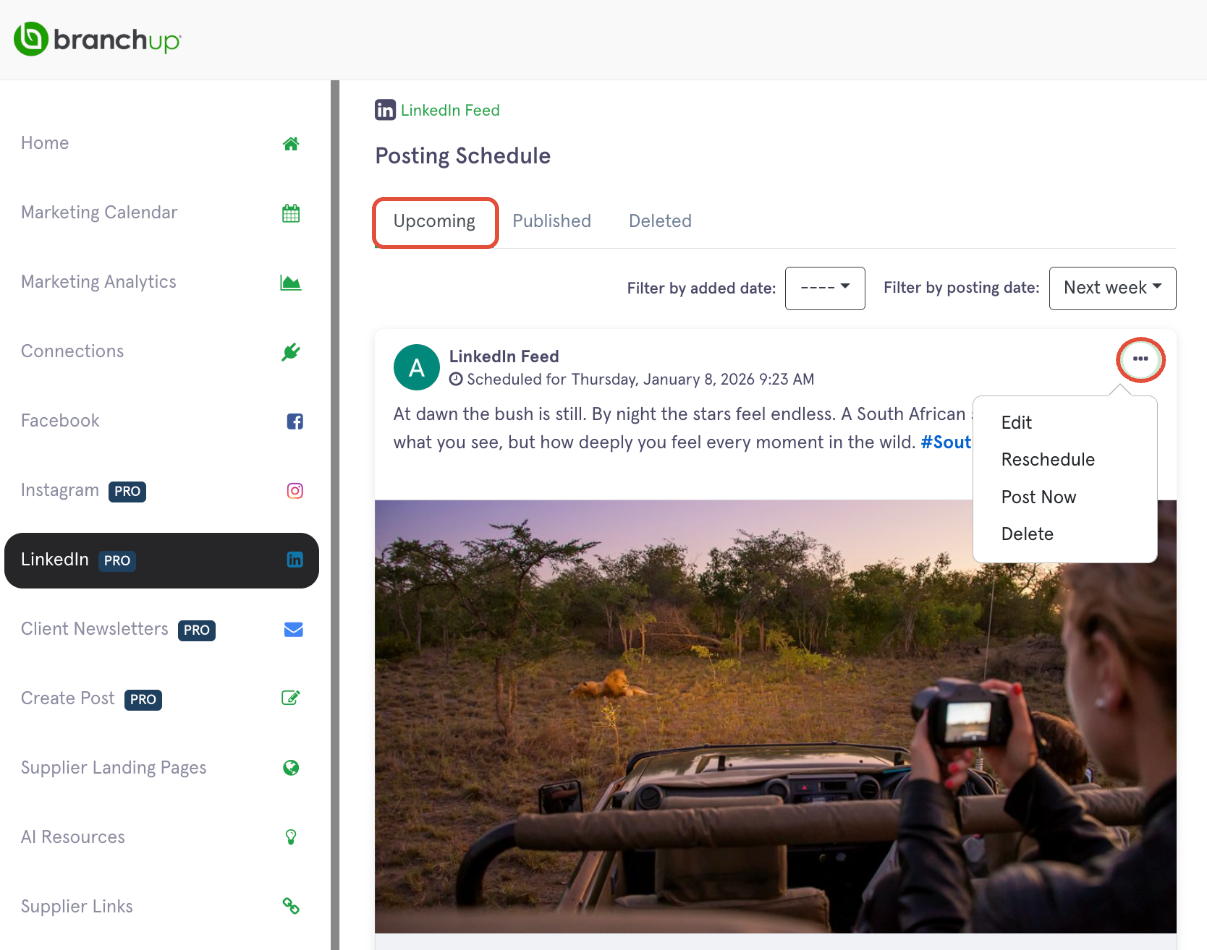Click the LinkedIn icon in sidebar

pyautogui.click(x=295, y=560)
